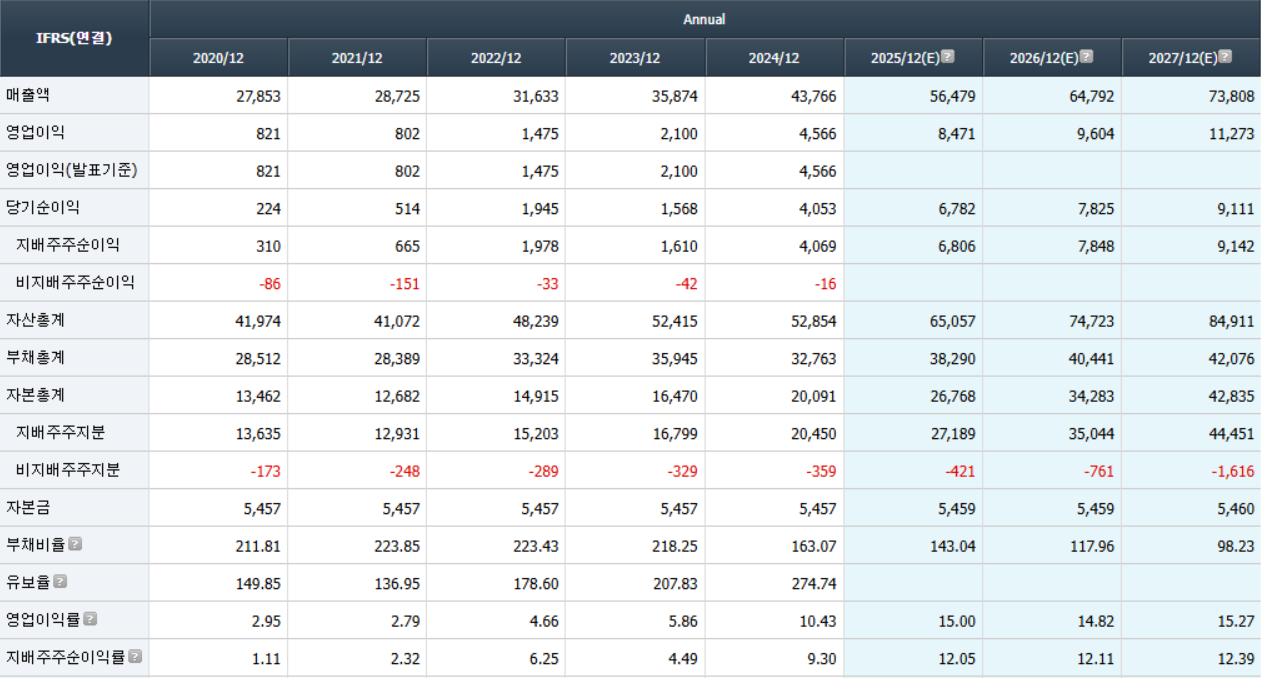Click 자본총계 value 12,682 for 2021/12
Viewport: 1261px width, 678px height.
tap(397, 396)
